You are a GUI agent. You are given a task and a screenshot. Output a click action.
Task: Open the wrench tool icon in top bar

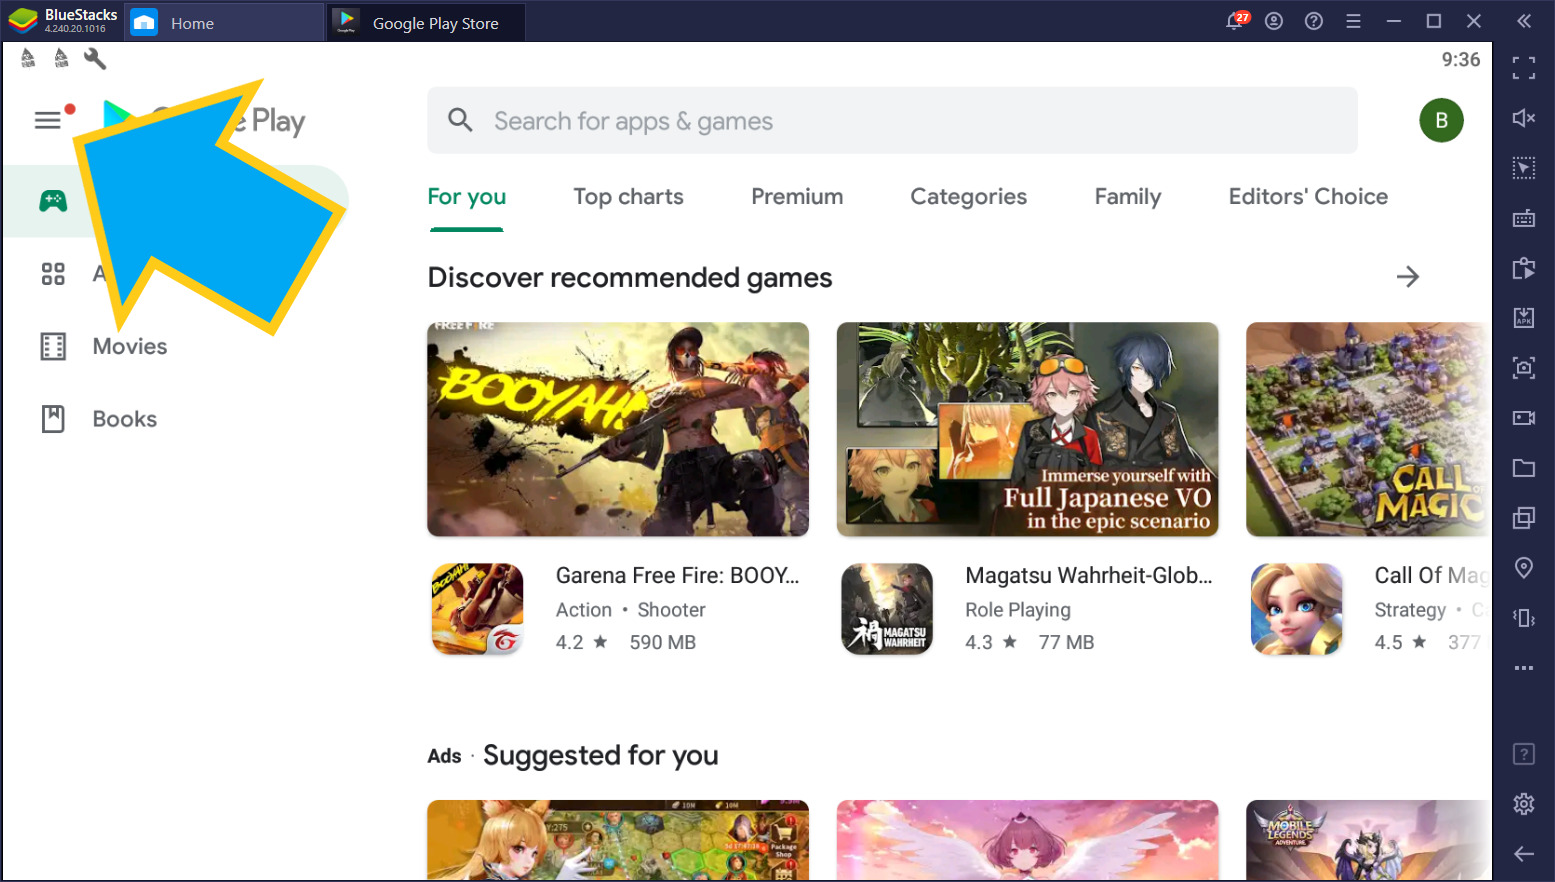coord(95,59)
